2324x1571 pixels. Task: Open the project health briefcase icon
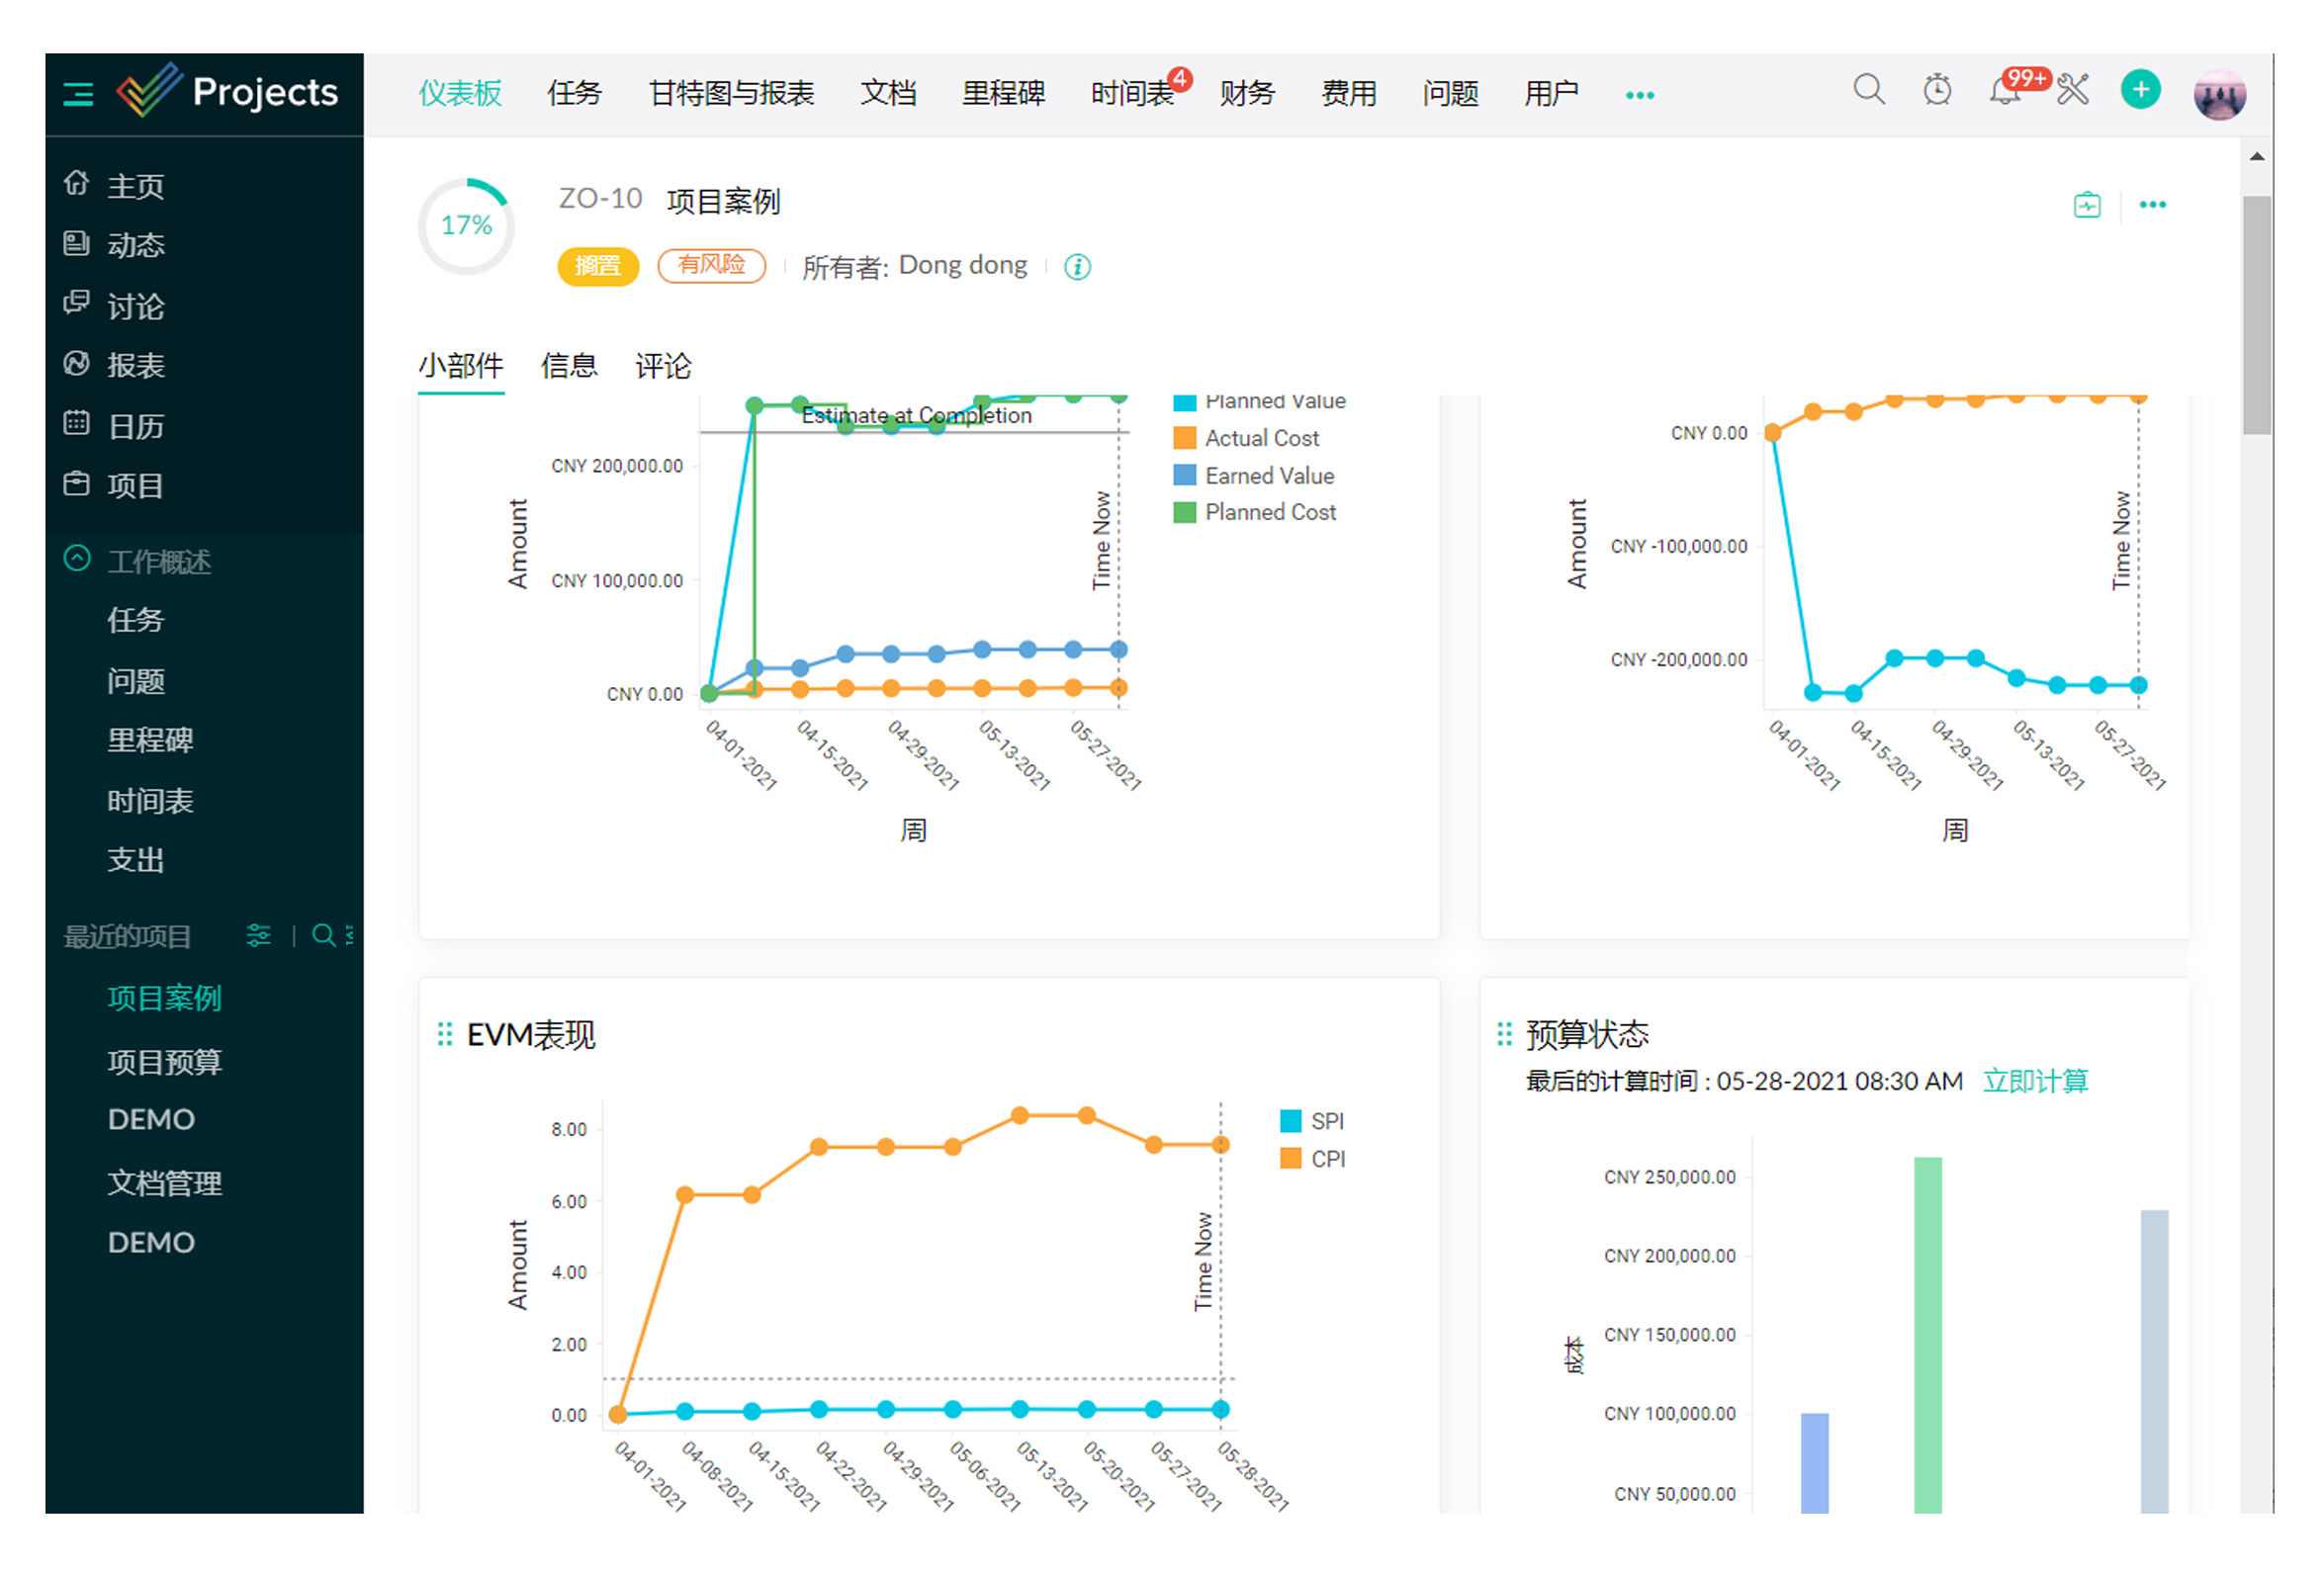pos(2087,205)
